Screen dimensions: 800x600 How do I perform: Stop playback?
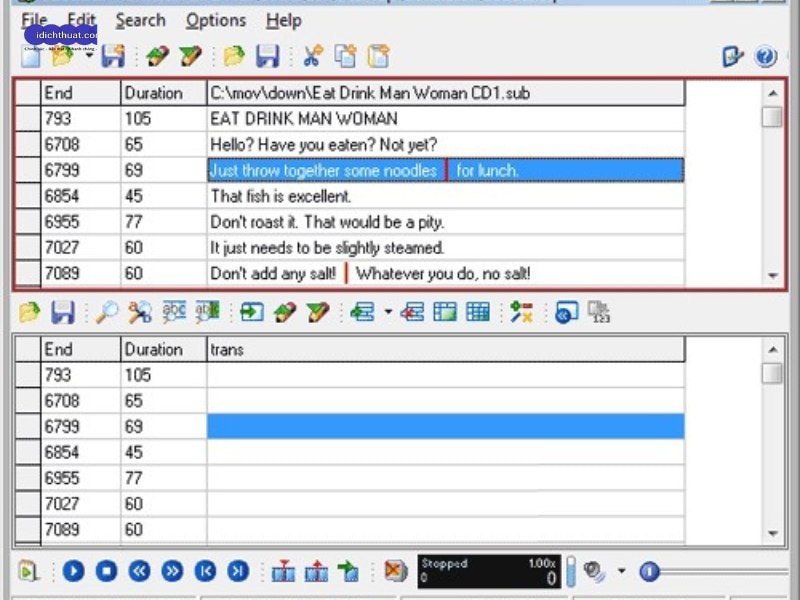click(107, 570)
